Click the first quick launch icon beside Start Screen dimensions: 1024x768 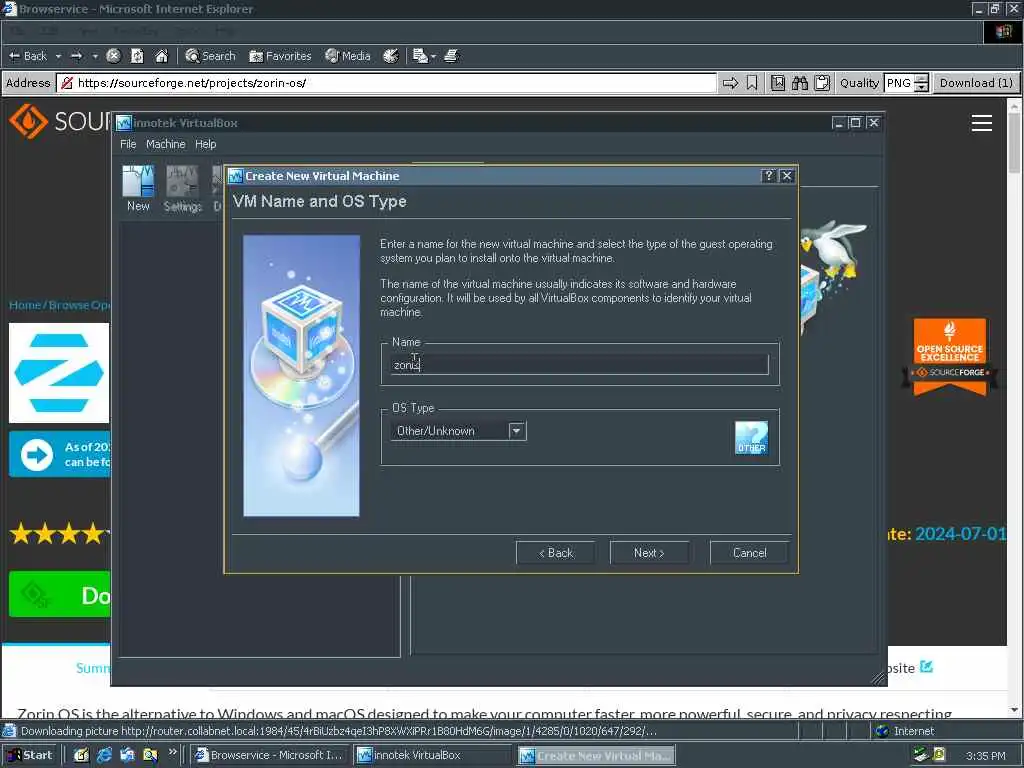81,755
